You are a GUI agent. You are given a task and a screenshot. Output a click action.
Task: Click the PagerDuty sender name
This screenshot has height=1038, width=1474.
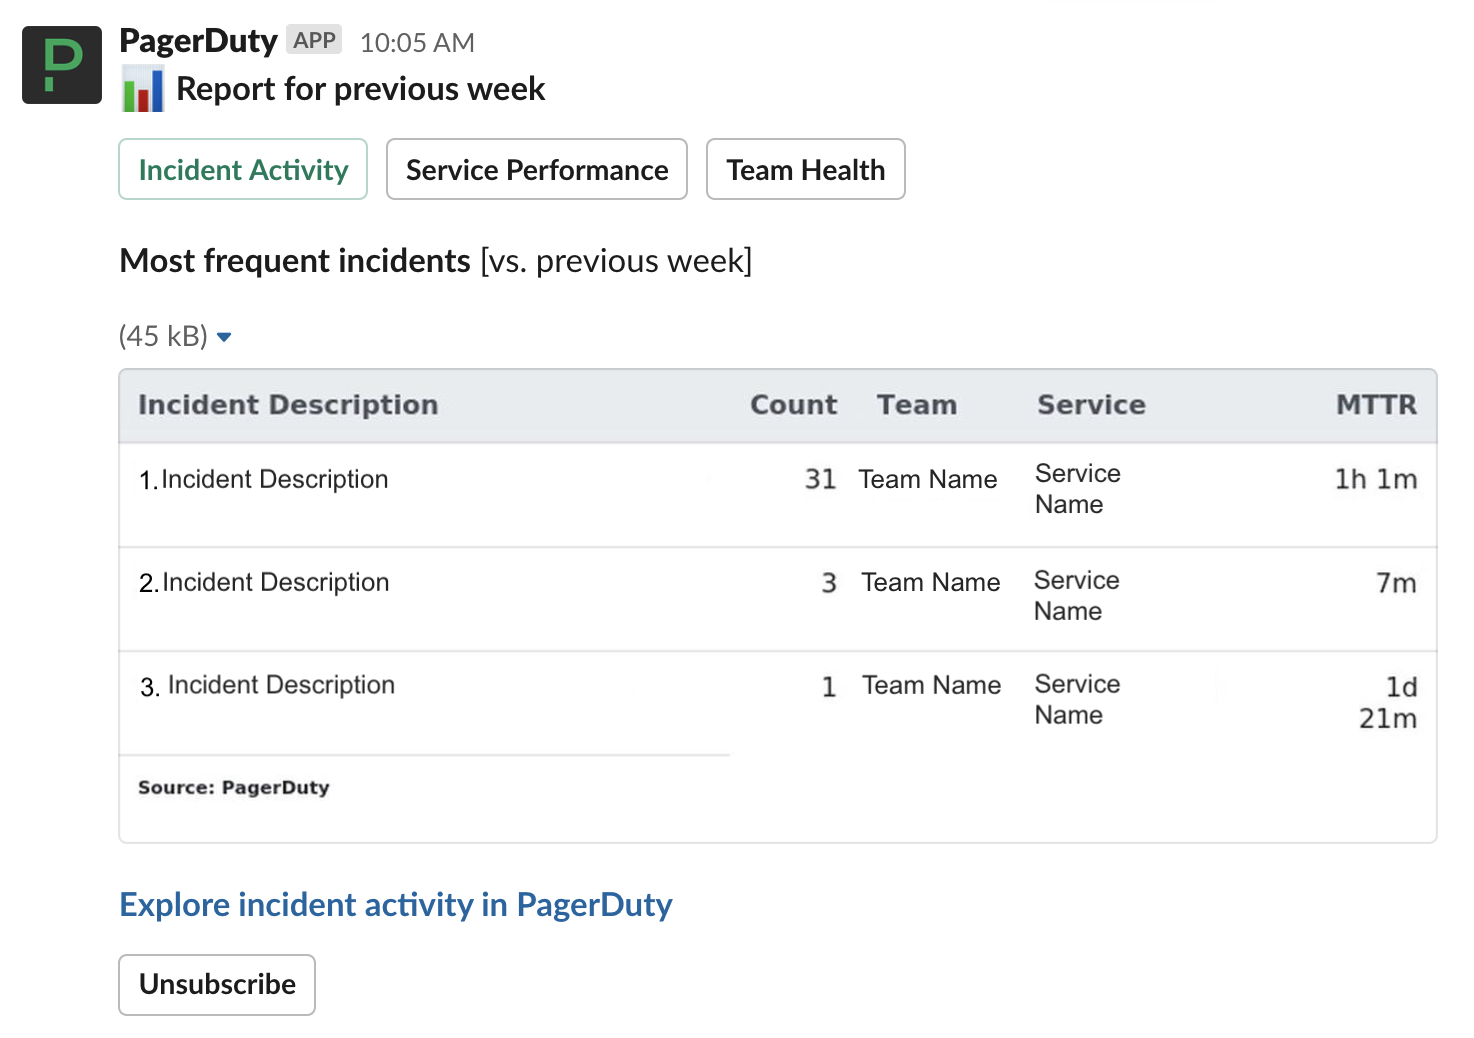click(198, 41)
